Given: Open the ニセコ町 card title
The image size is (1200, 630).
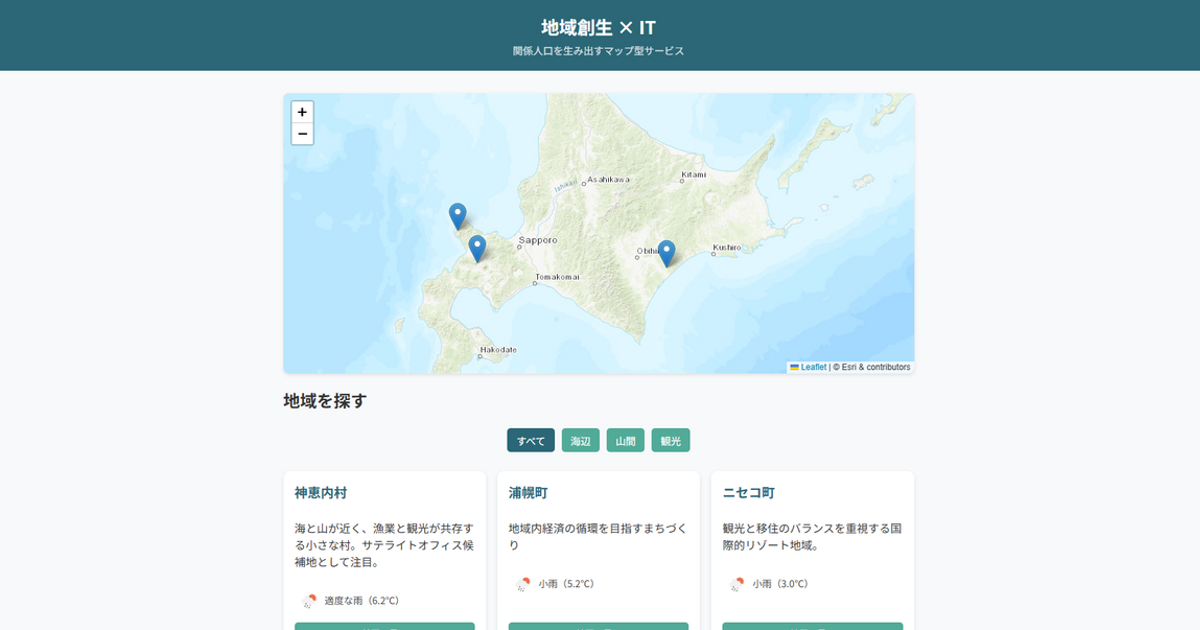Looking at the screenshot, I should (749, 493).
